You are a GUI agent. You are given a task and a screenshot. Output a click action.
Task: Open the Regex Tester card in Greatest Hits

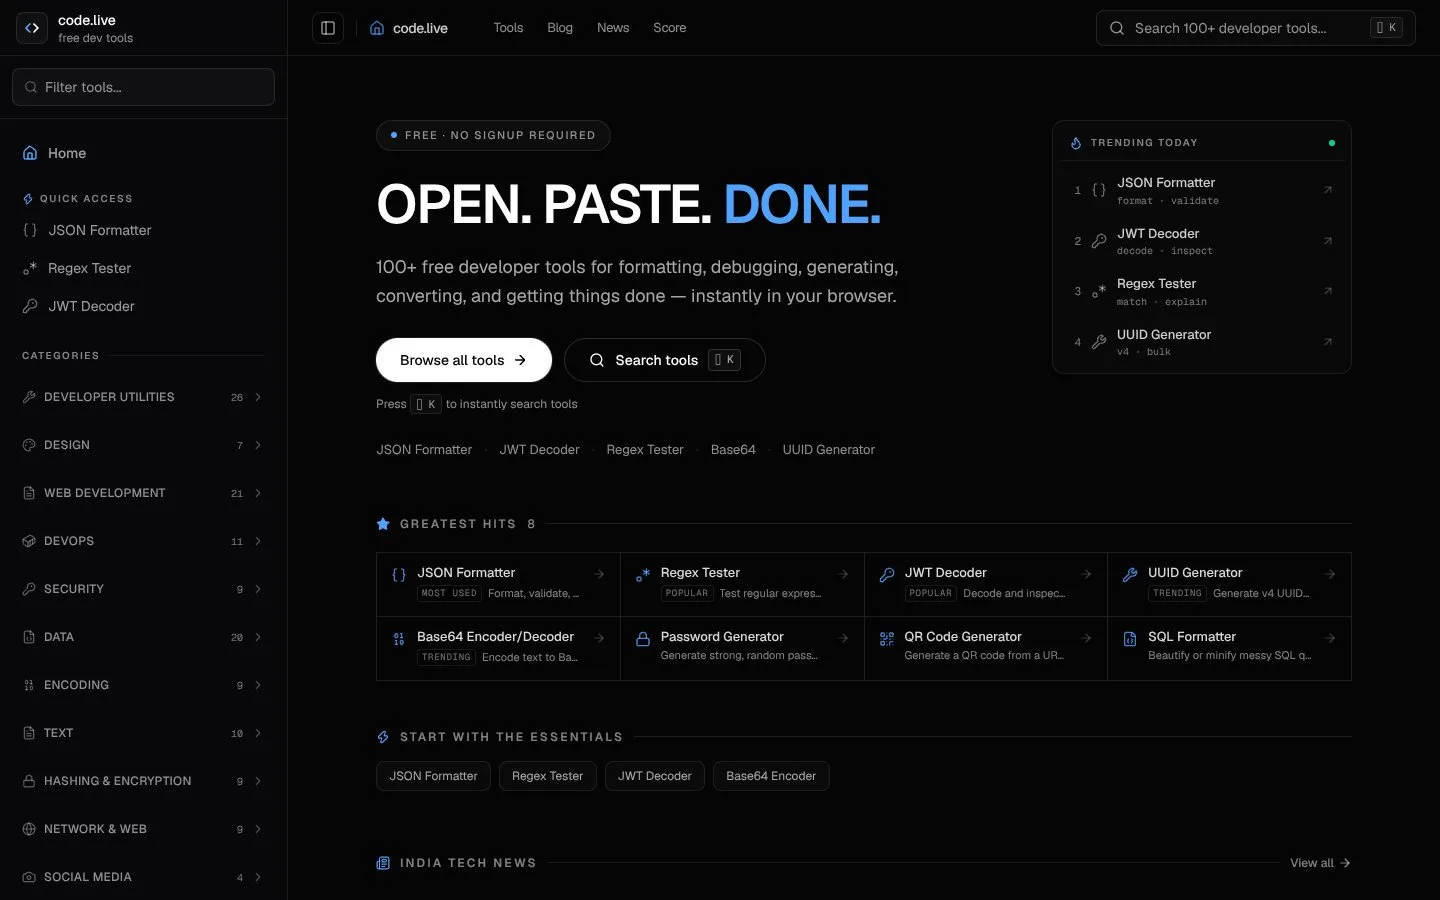[742, 584]
